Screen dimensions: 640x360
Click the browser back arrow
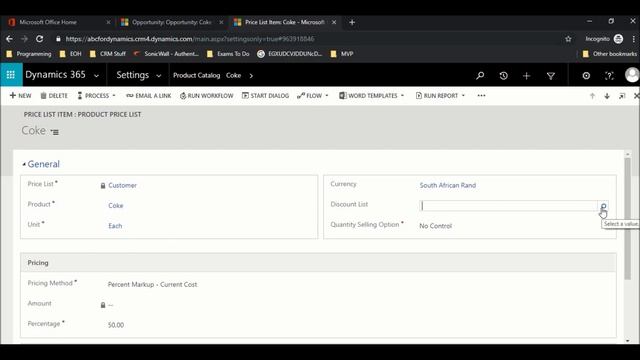(x=9, y=39)
